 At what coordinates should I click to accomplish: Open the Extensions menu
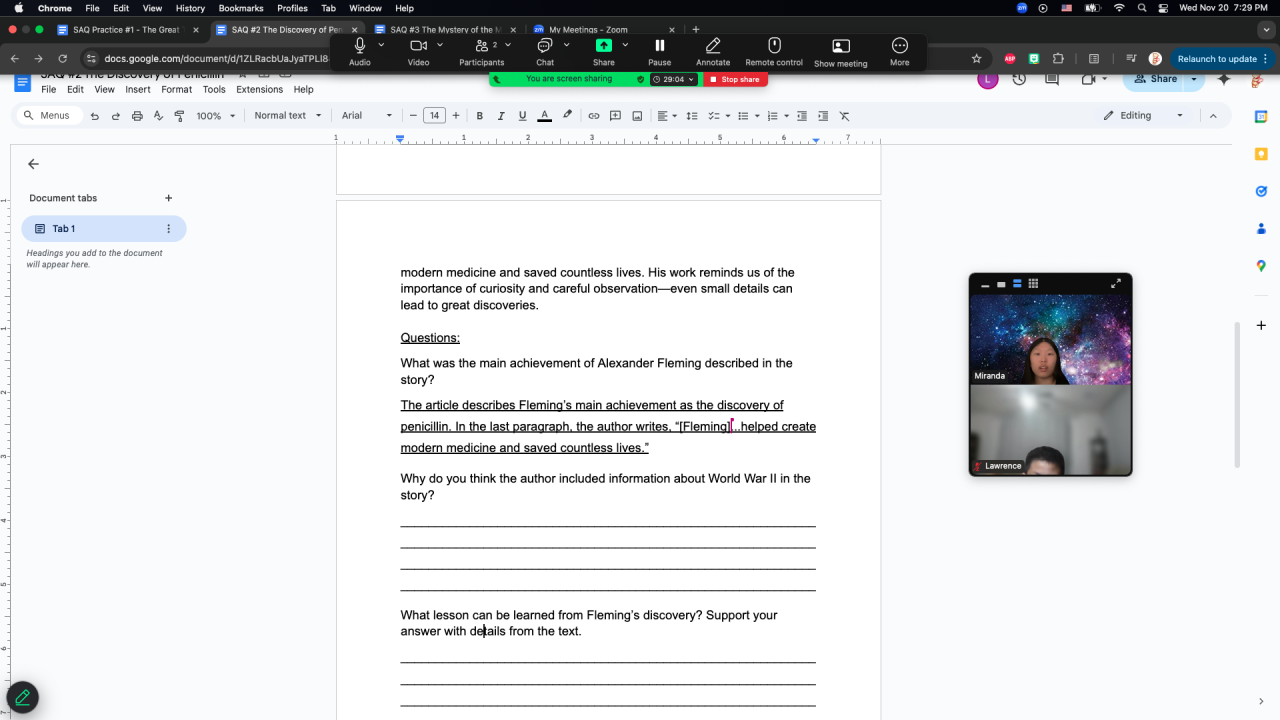click(x=259, y=89)
